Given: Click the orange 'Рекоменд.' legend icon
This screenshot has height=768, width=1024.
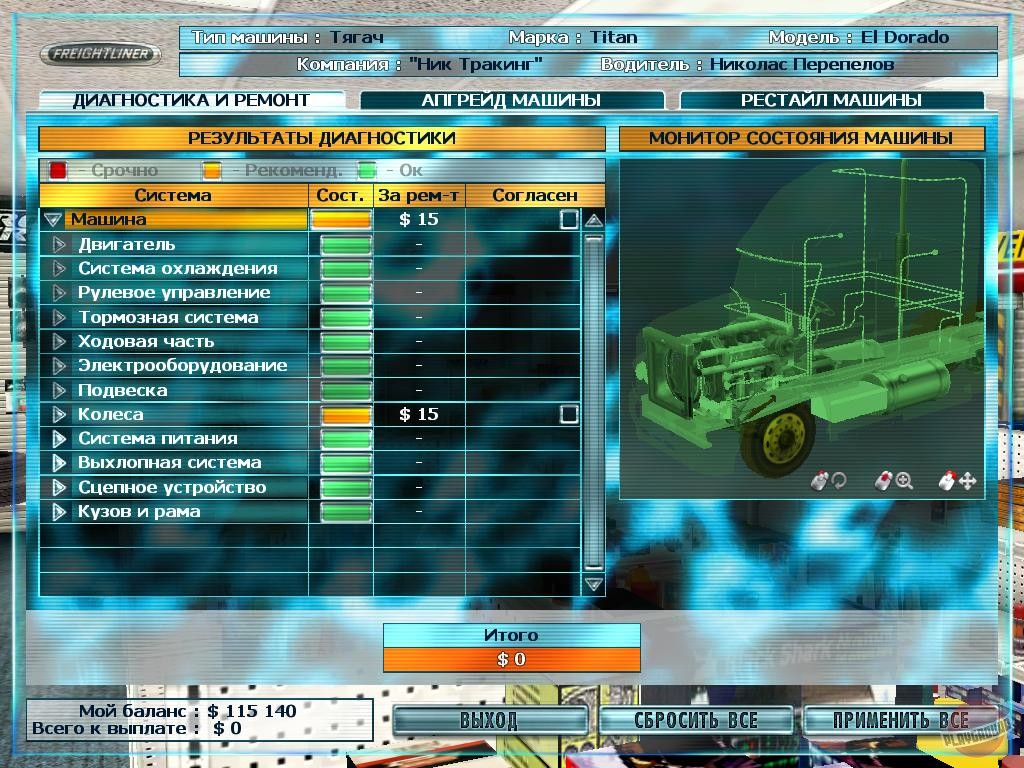Looking at the screenshot, I should click(x=212, y=170).
